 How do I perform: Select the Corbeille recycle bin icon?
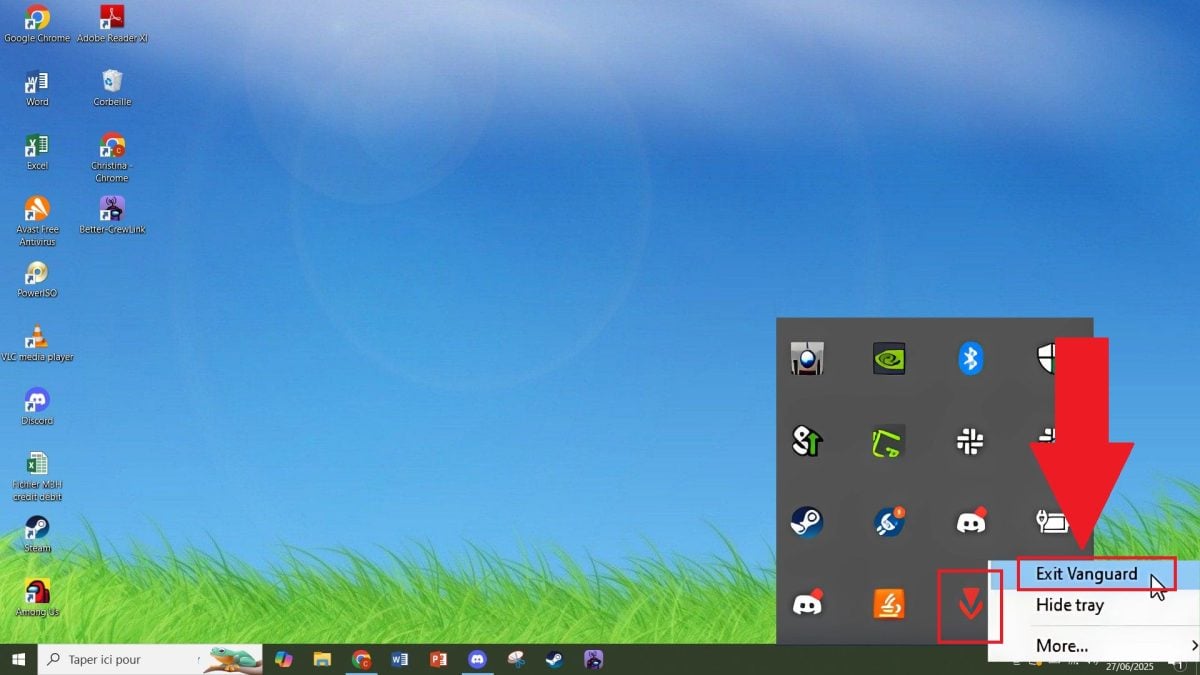[x=112, y=87]
